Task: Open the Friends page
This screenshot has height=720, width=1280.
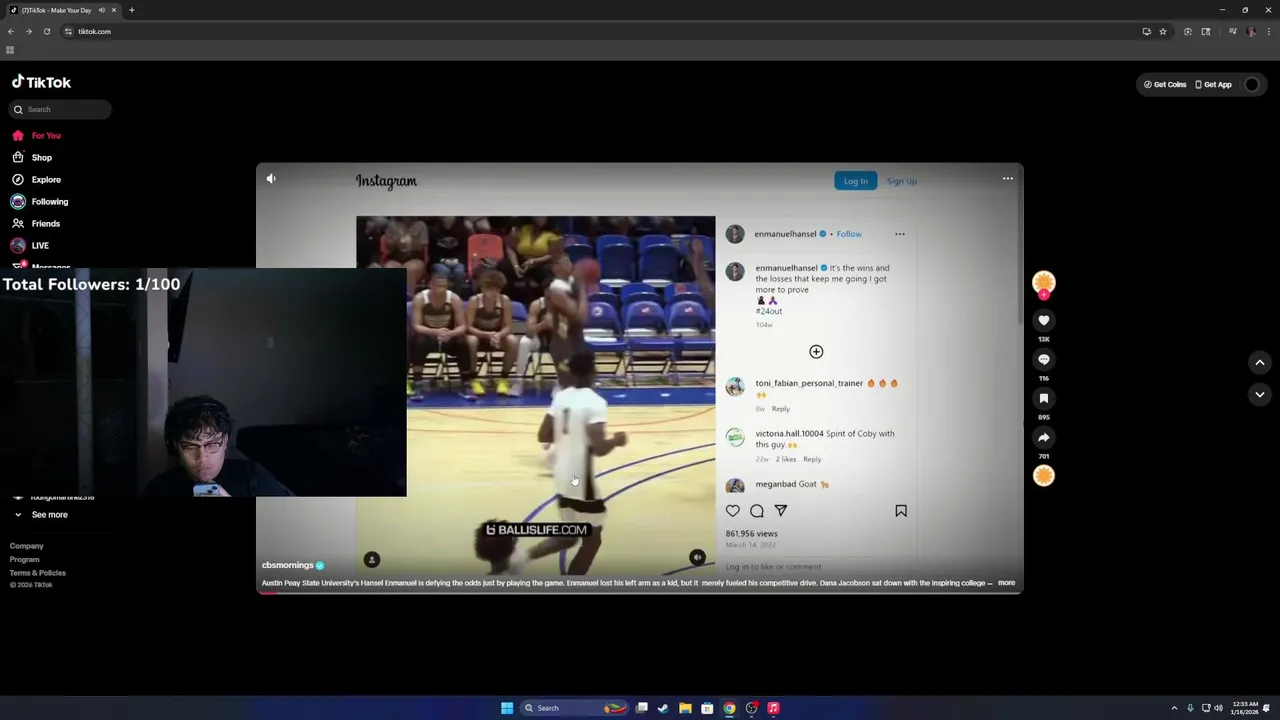Action: 36,223
